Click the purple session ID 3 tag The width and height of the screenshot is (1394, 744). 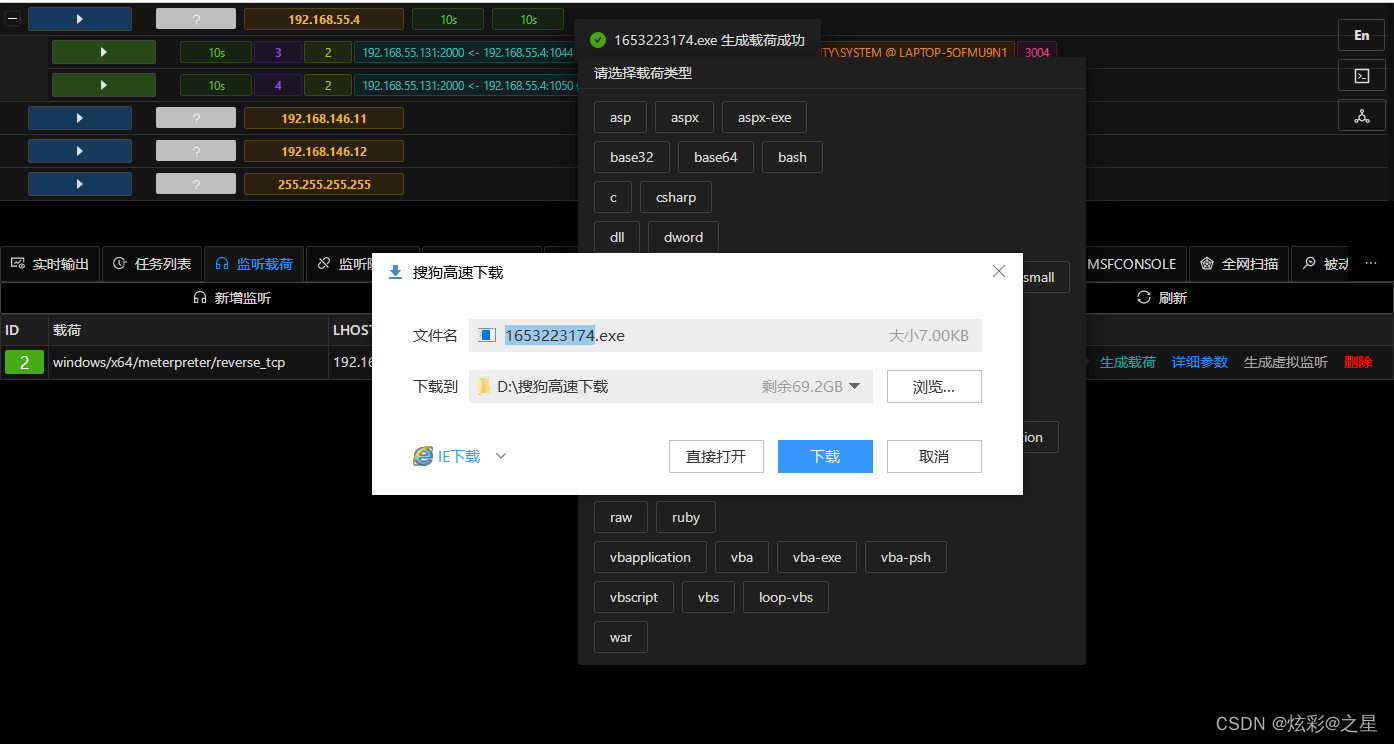click(278, 52)
